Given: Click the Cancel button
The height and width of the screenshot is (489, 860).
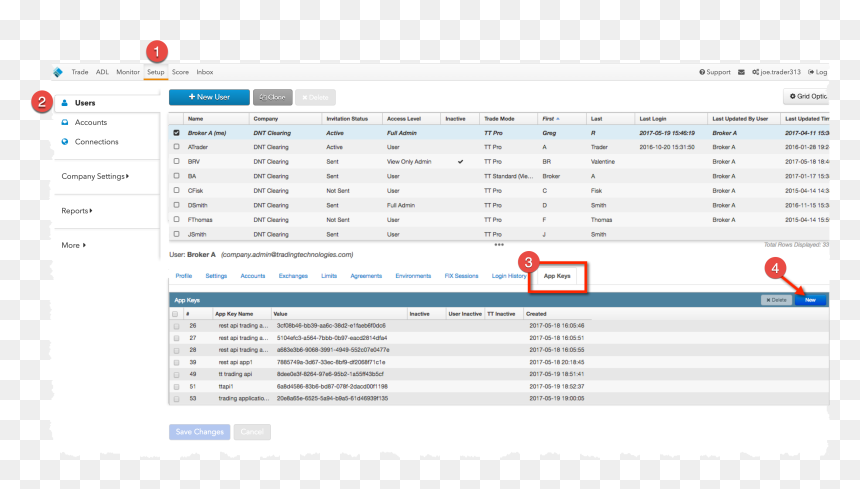Looking at the screenshot, I should coord(252,431).
